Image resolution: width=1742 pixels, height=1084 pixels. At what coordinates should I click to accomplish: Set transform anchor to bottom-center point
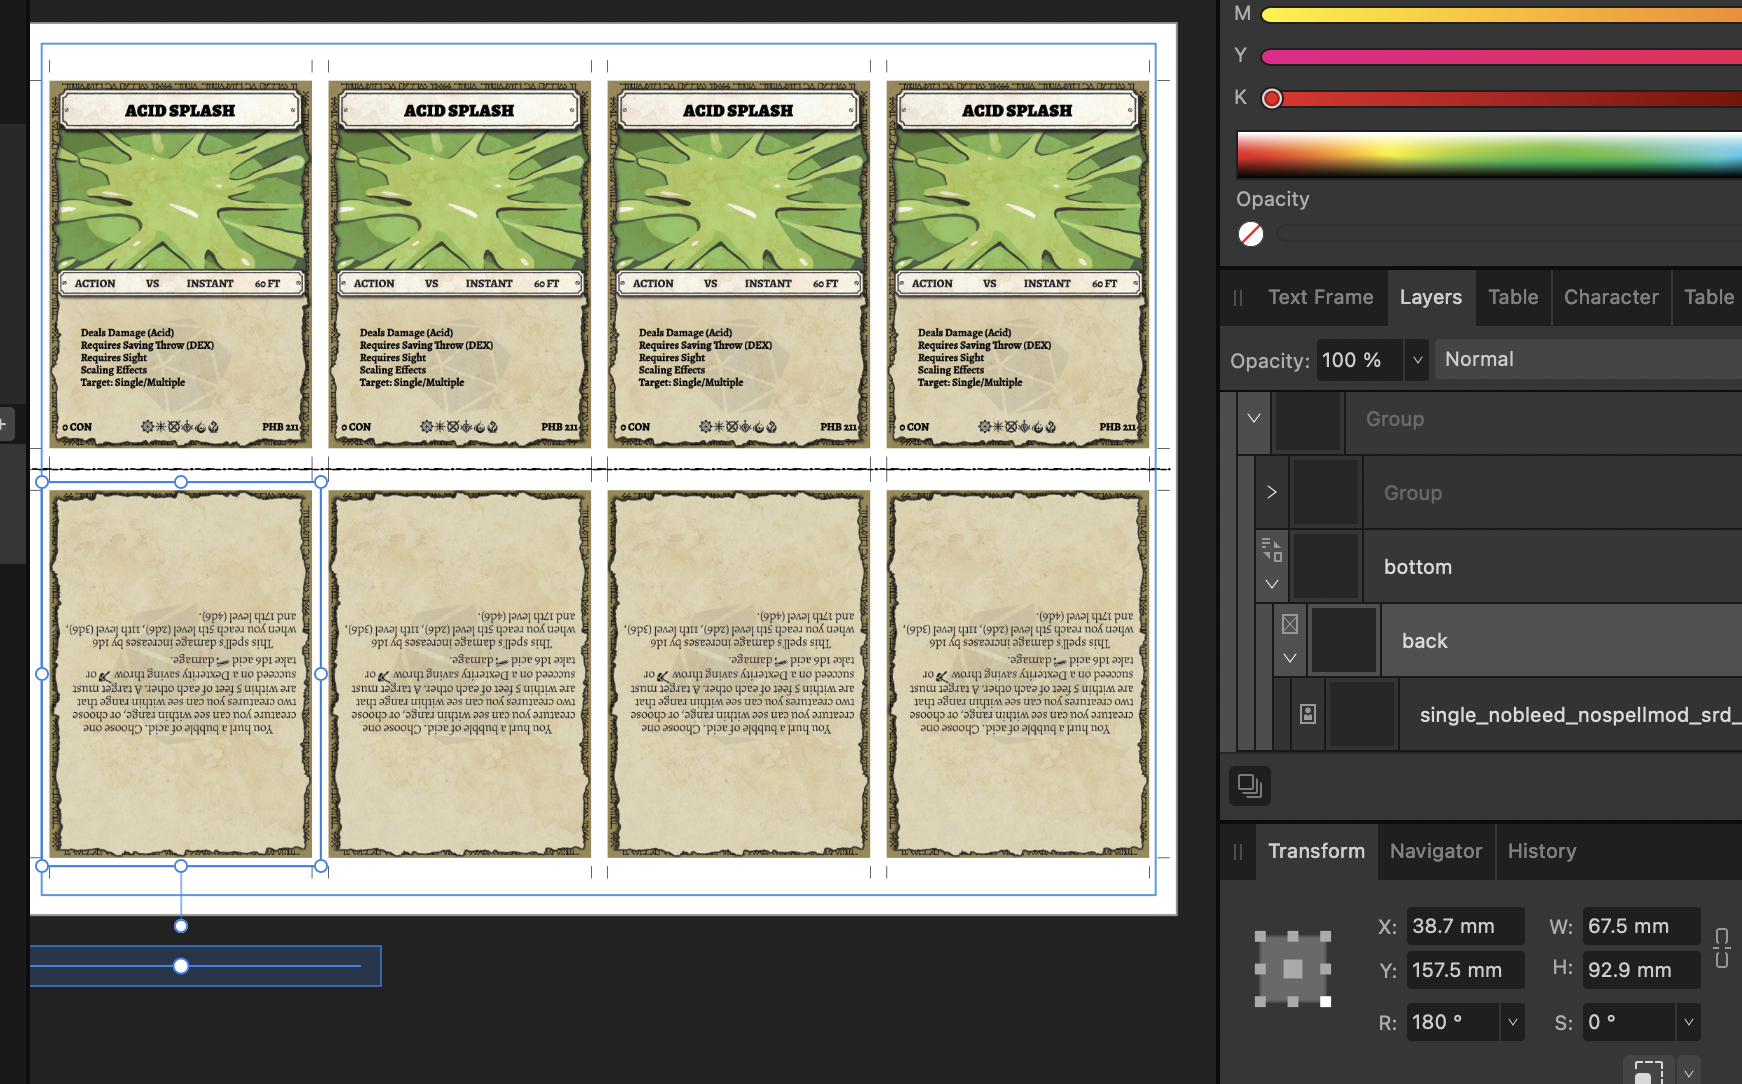point(1293,1001)
